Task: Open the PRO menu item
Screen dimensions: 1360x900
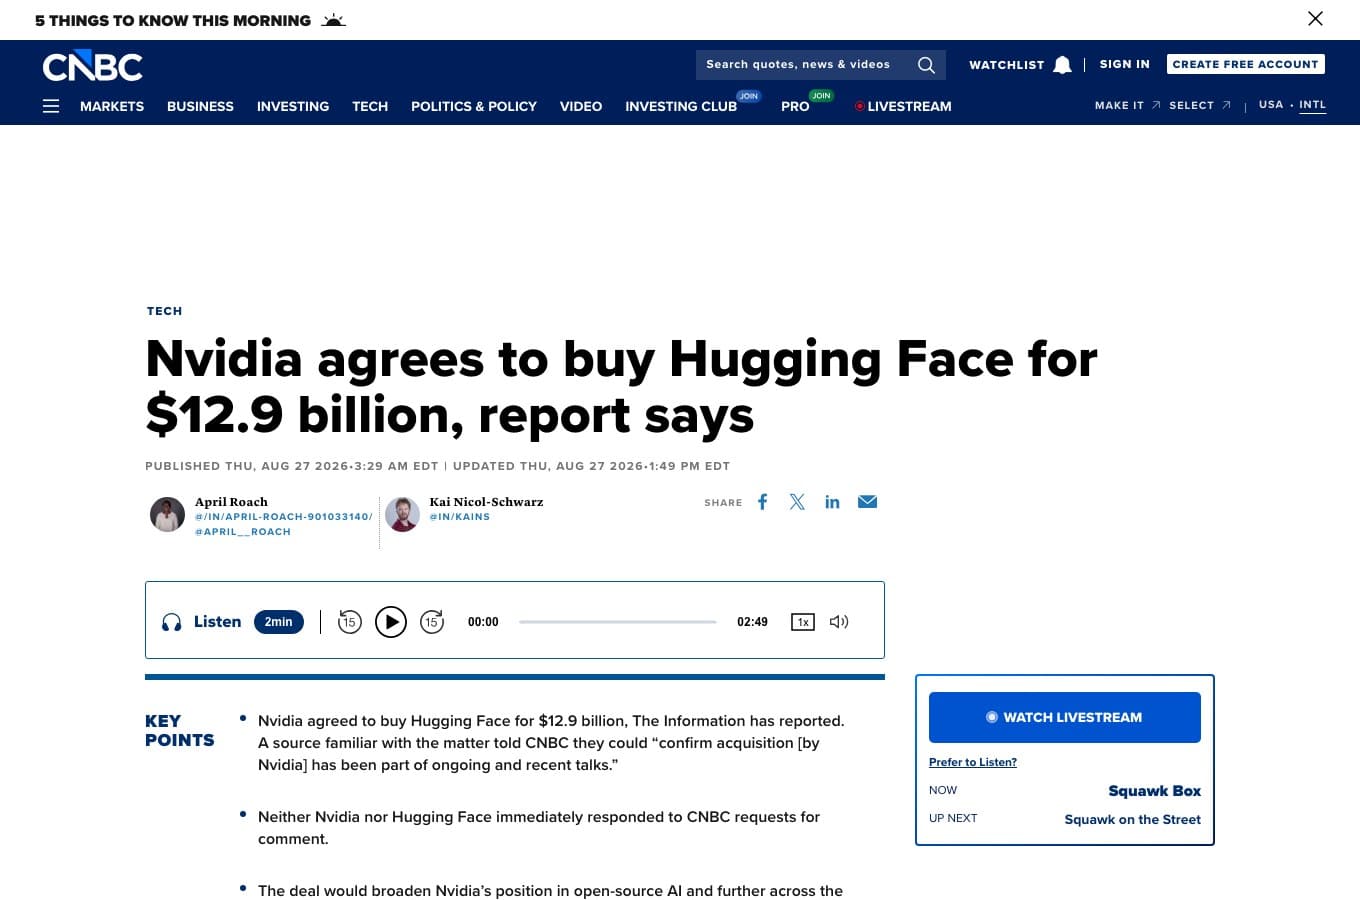Action: pyautogui.click(x=795, y=106)
